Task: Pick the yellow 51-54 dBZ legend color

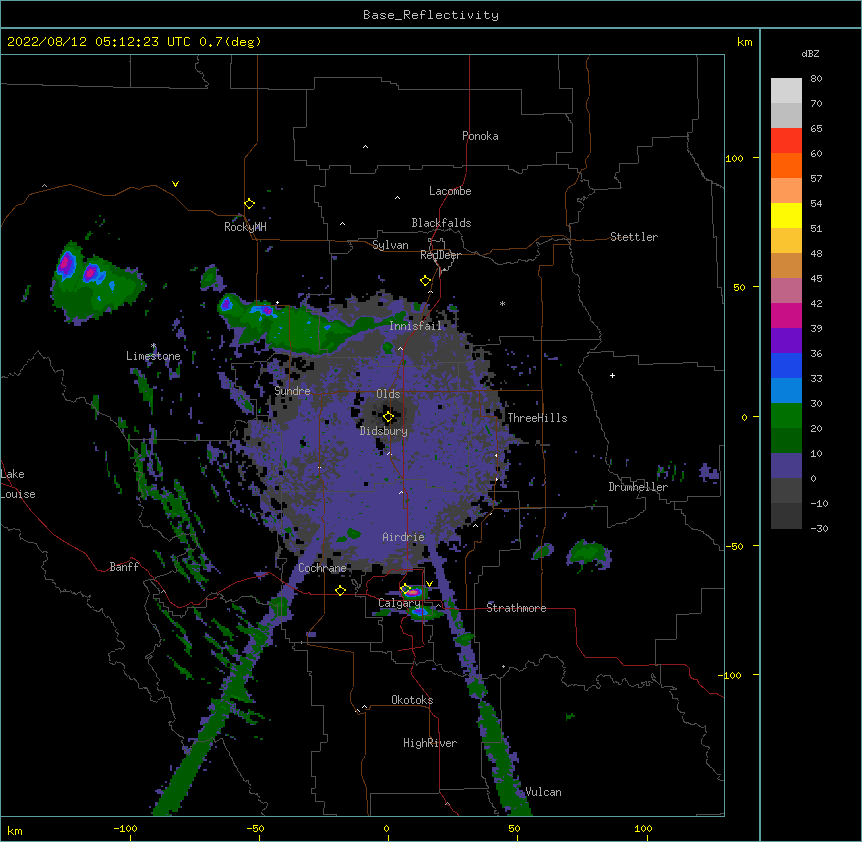Action: point(786,215)
